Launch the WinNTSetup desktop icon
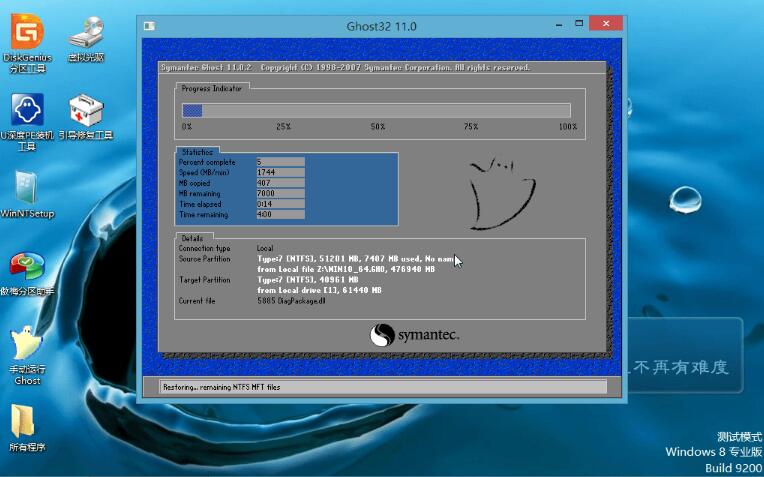764x477 pixels. tap(27, 194)
